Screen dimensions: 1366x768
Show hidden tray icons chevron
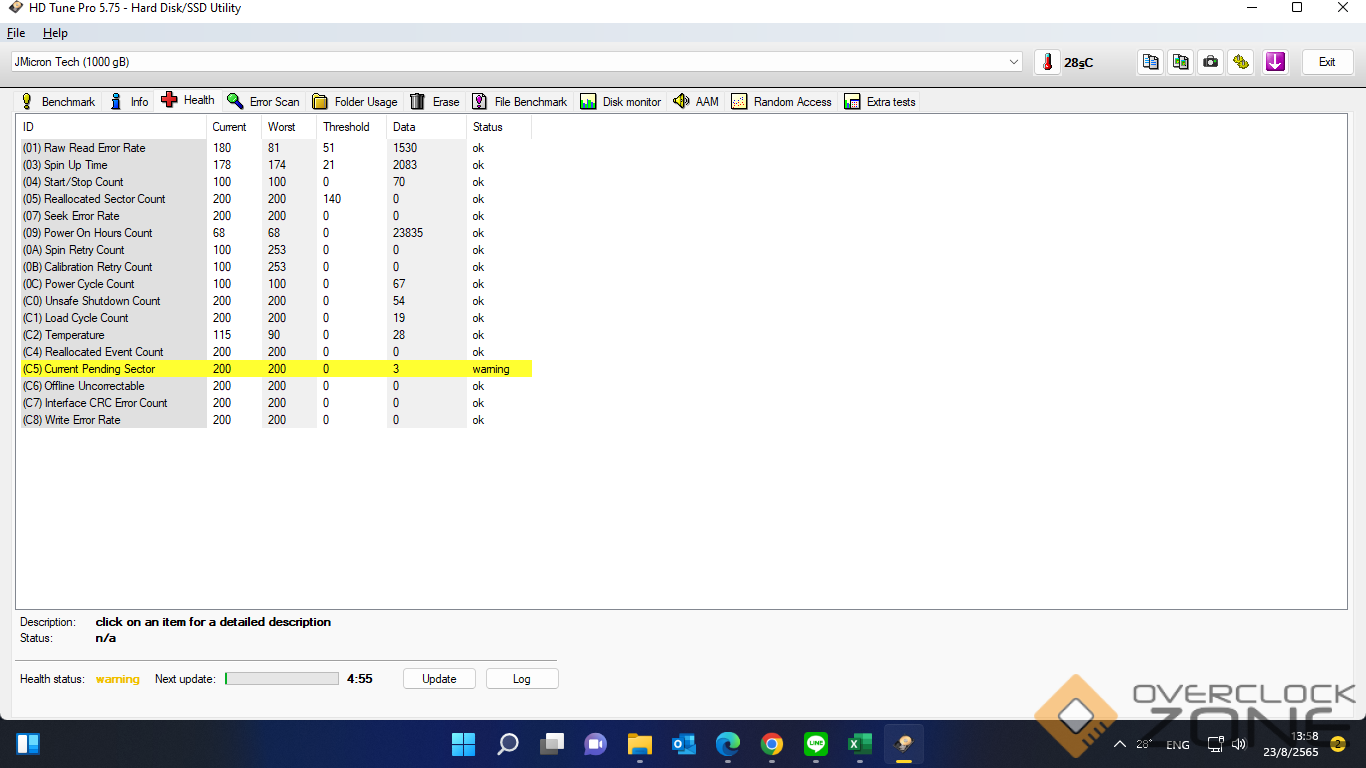(1120, 744)
